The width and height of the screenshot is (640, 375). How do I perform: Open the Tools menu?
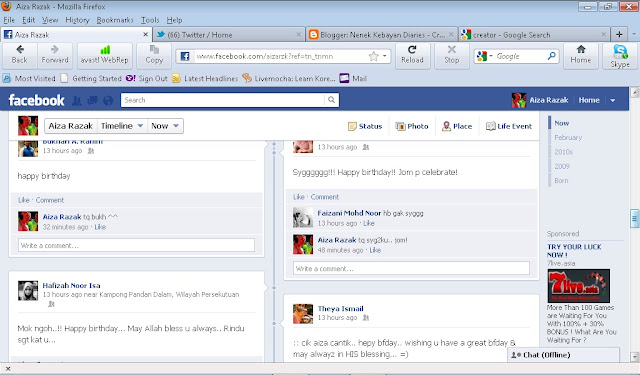pyautogui.click(x=150, y=20)
